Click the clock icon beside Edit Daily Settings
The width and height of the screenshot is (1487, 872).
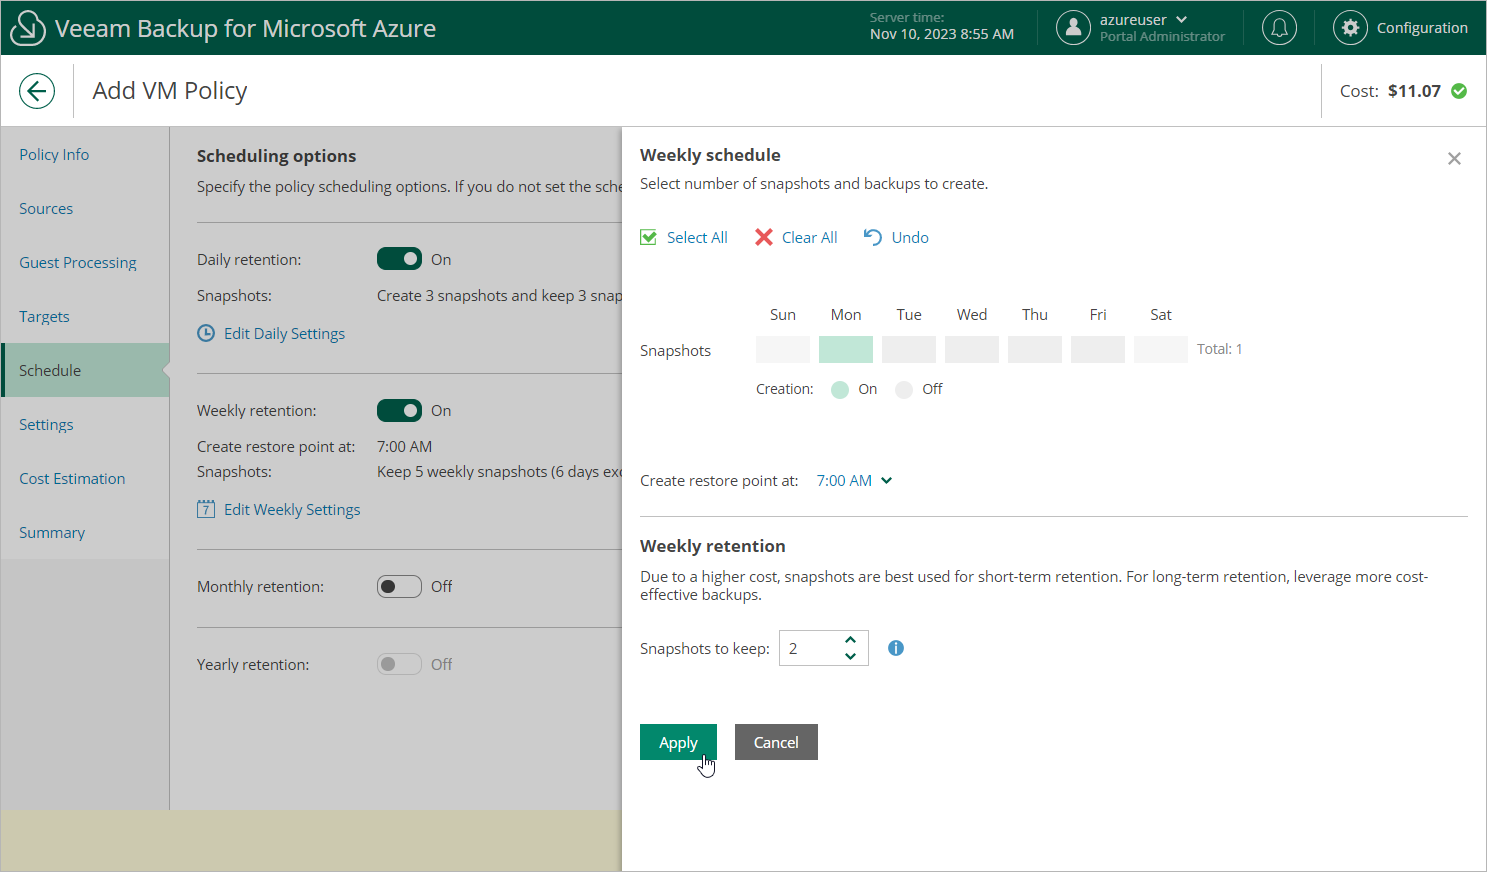click(206, 333)
